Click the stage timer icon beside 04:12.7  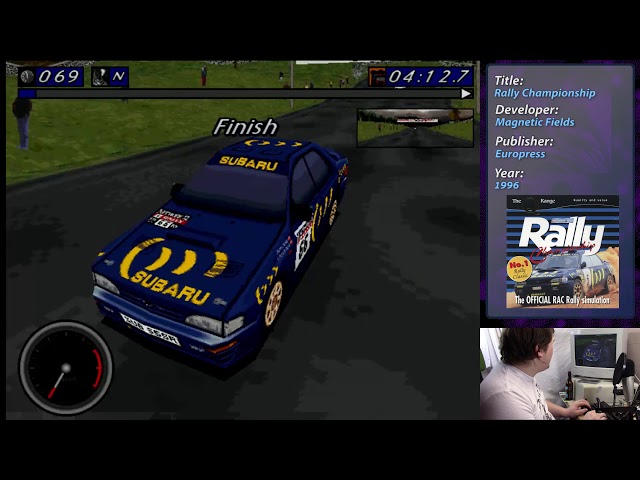pyautogui.click(x=376, y=77)
